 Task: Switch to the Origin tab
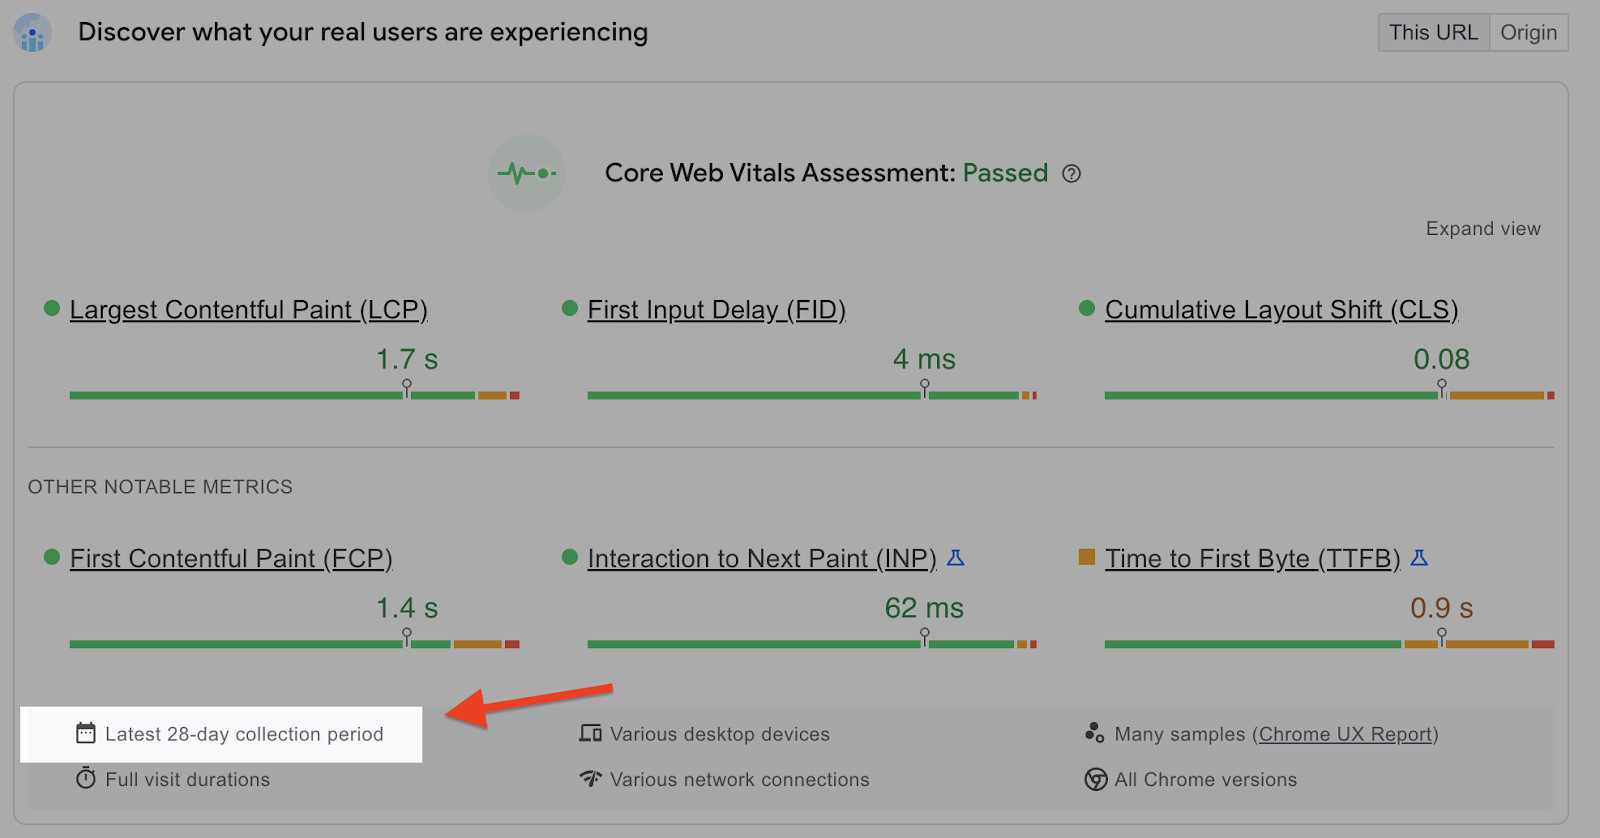pyautogui.click(x=1528, y=32)
